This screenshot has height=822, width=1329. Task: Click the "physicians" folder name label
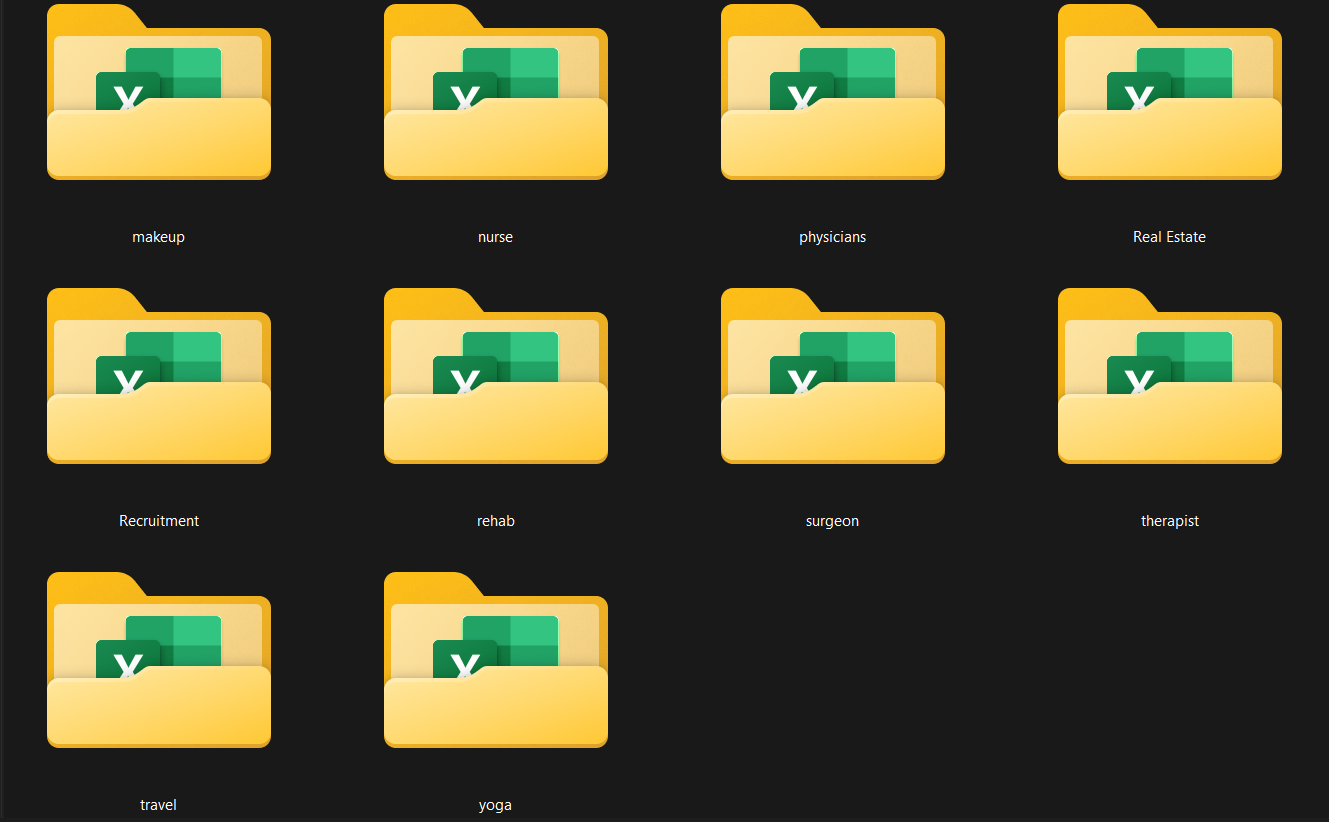tap(833, 237)
